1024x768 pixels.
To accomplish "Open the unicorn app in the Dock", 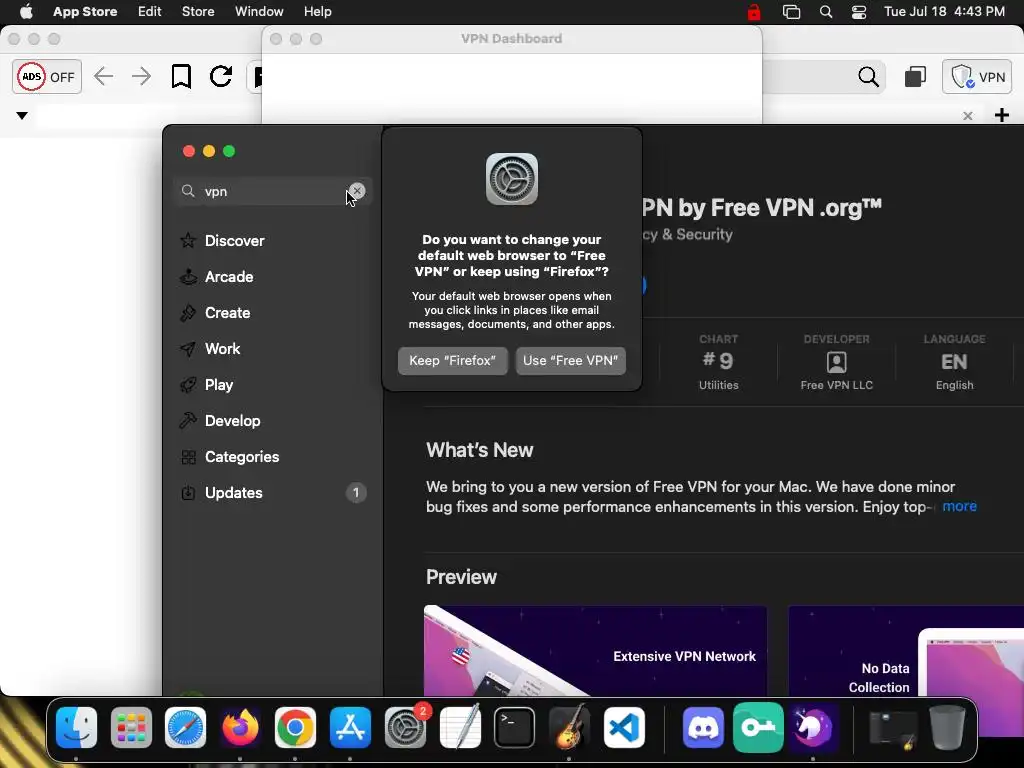I will point(812,727).
